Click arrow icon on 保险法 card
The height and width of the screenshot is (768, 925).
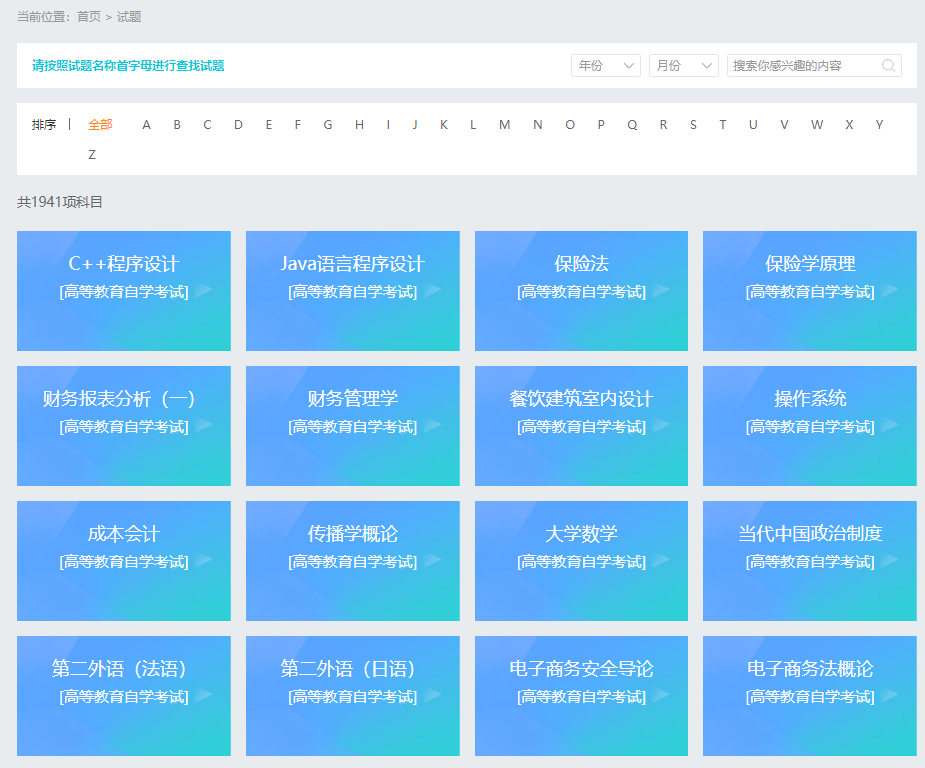point(661,291)
